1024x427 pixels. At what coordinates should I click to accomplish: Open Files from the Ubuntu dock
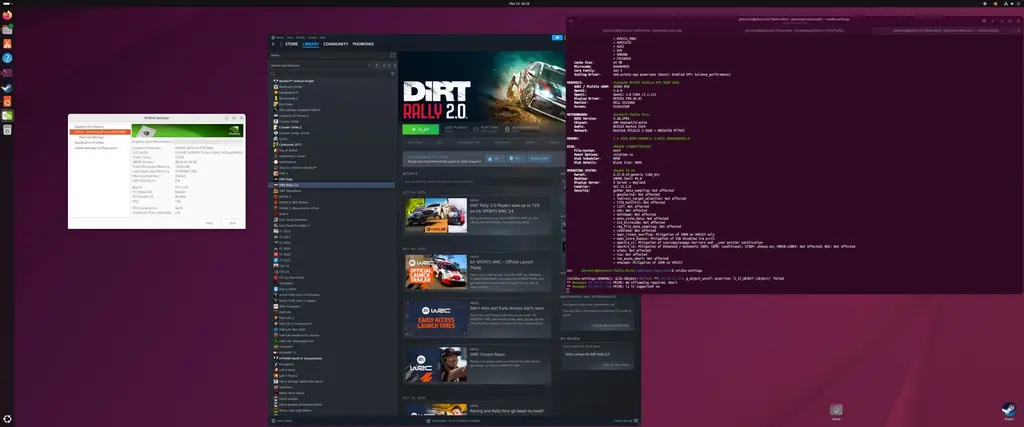click(7, 29)
